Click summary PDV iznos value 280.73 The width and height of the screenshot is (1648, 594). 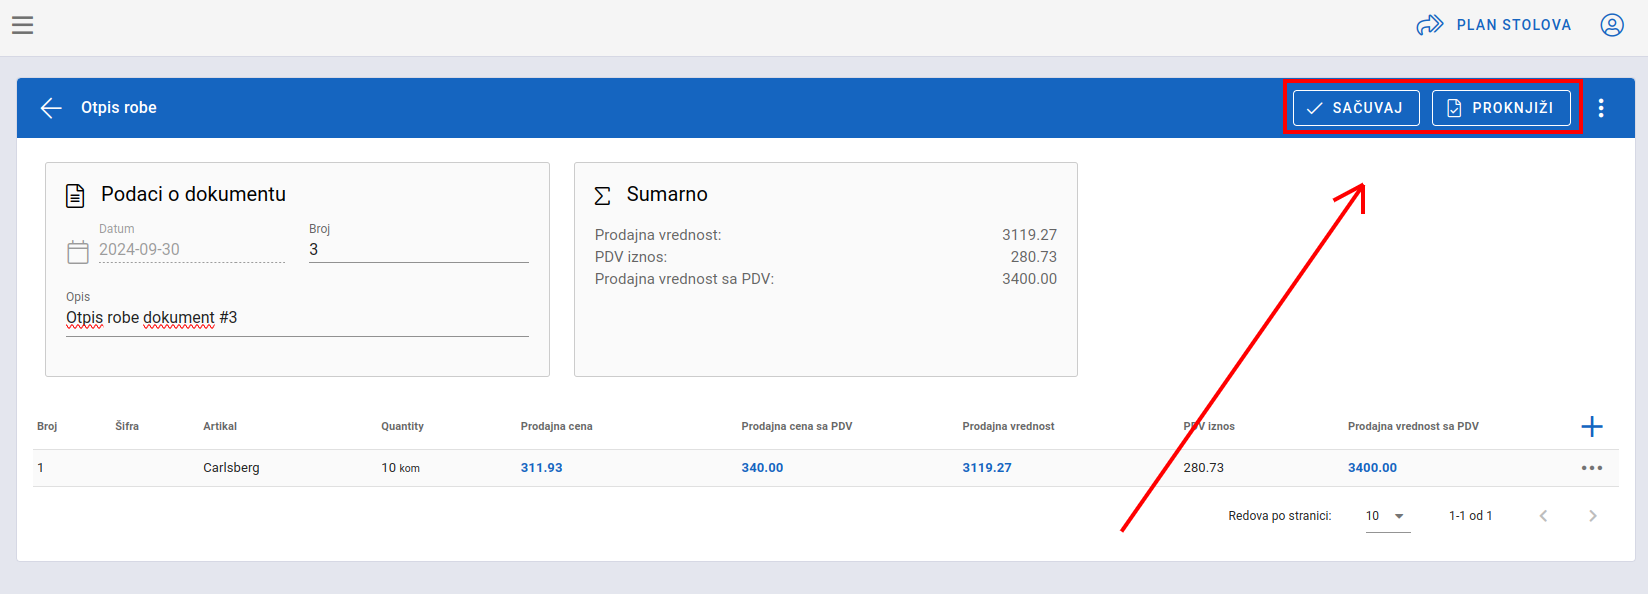1033,257
